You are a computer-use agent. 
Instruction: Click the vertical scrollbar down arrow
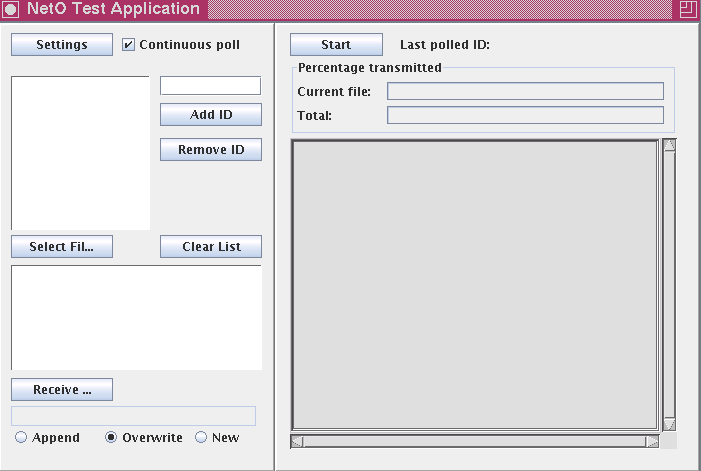[669, 424]
